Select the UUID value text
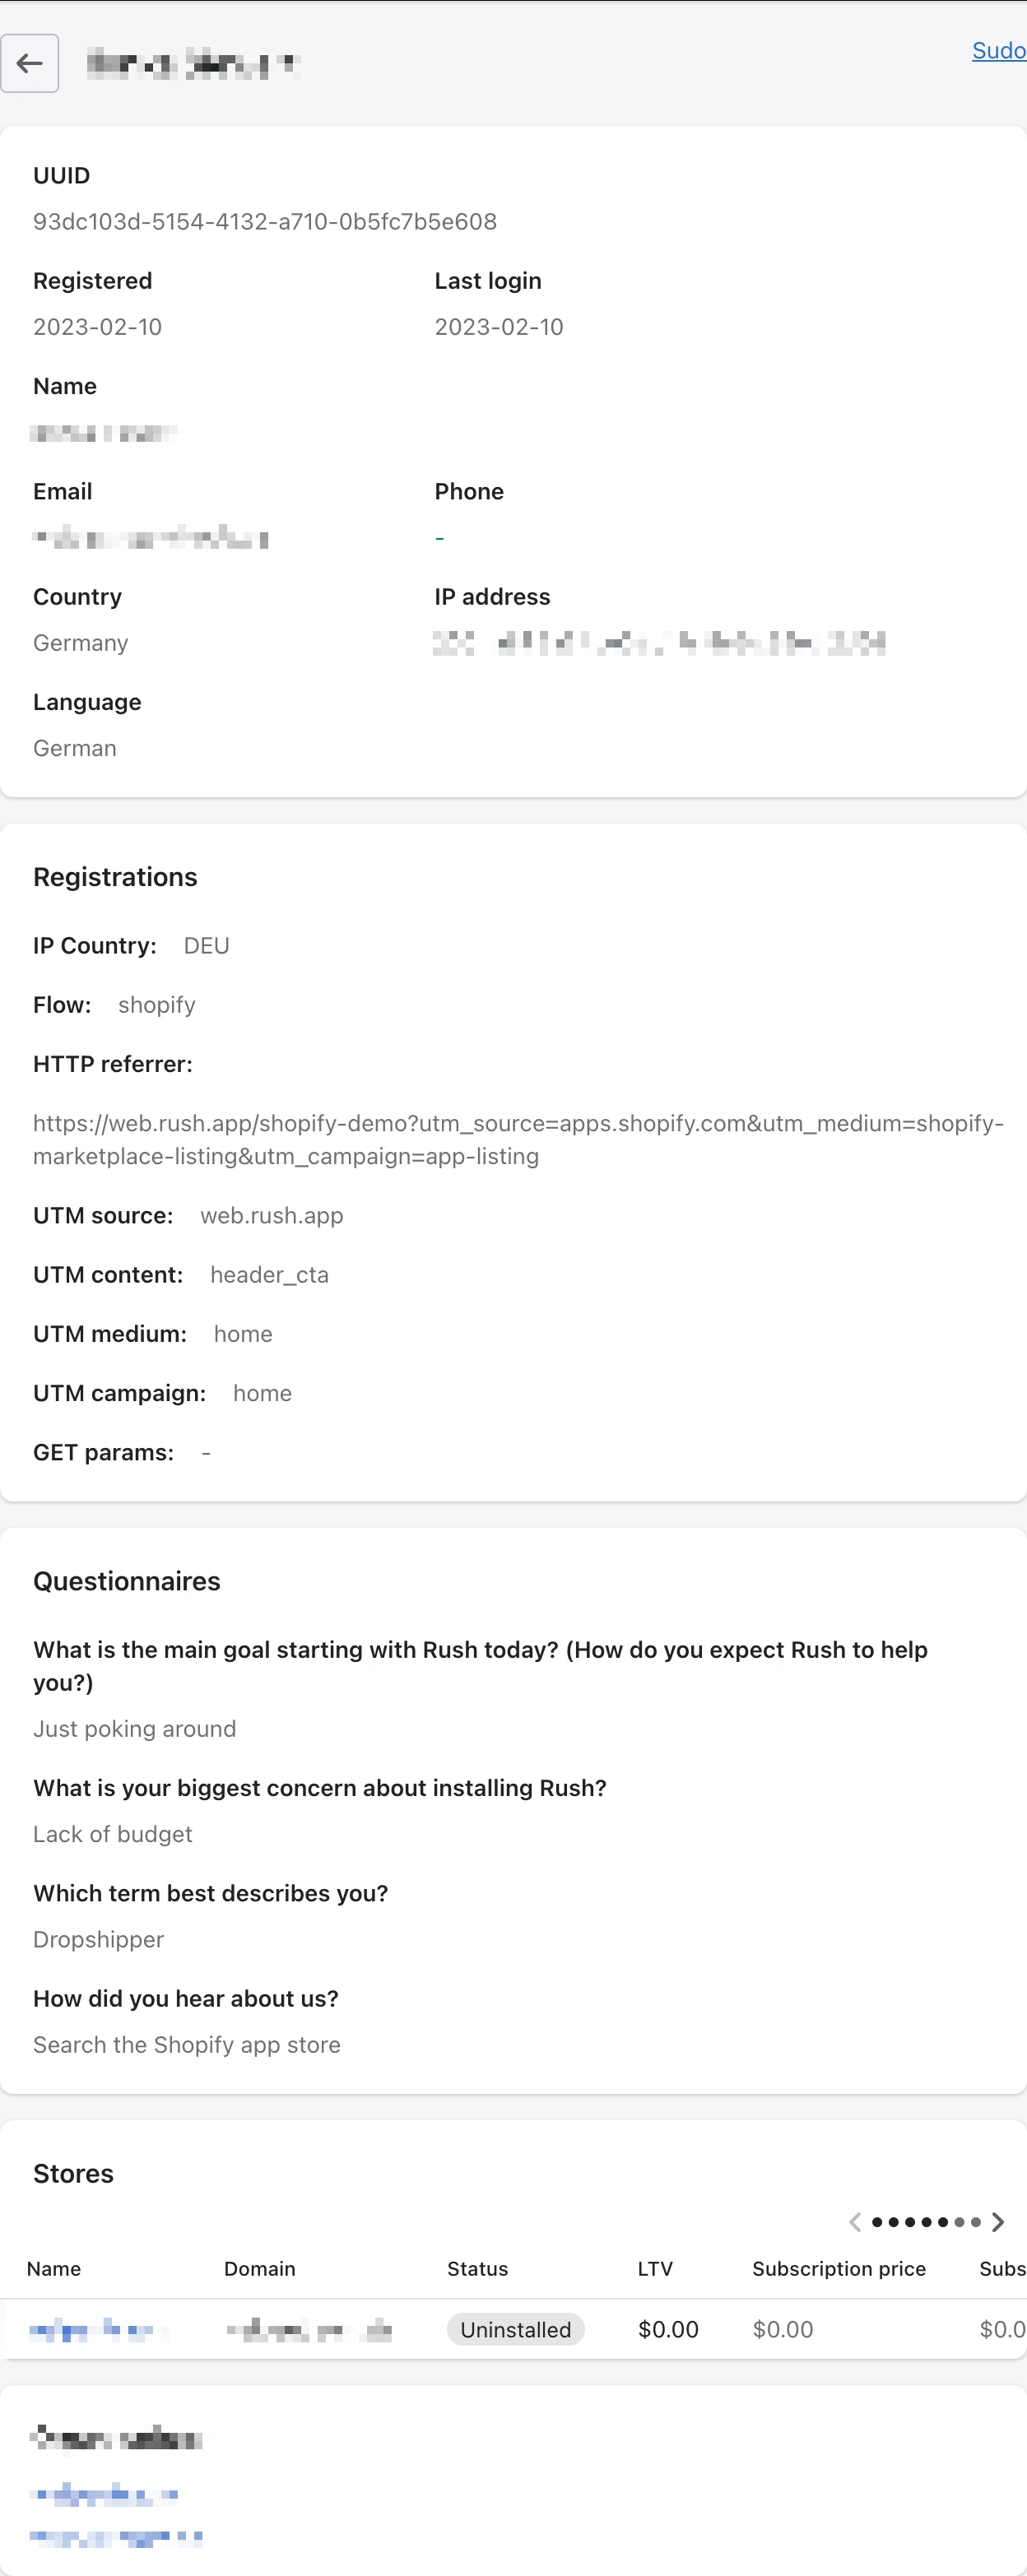The width and height of the screenshot is (1027, 2576). [264, 221]
